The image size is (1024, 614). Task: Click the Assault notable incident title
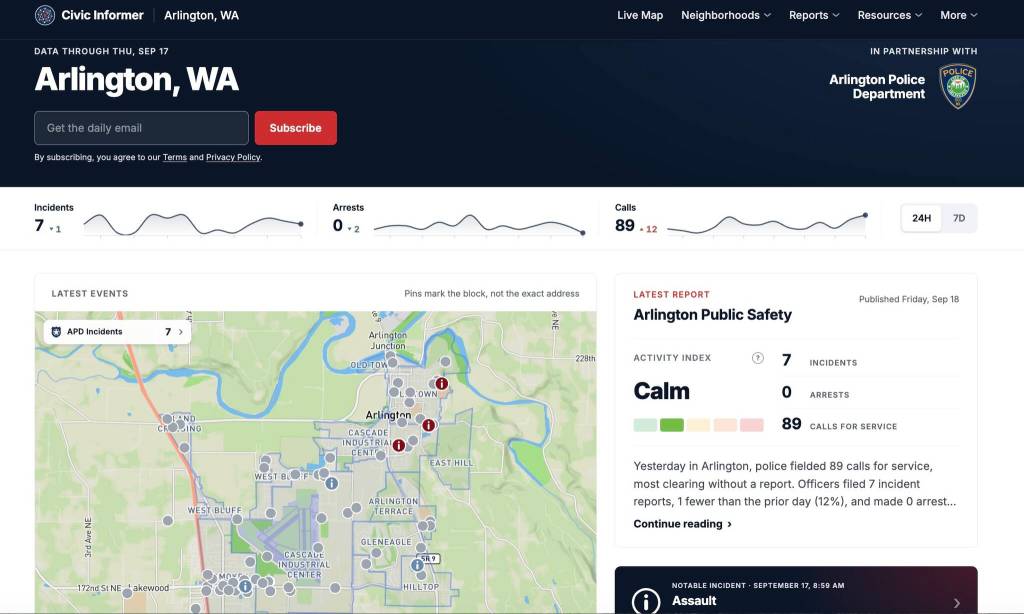pyautogui.click(x=694, y=601)
